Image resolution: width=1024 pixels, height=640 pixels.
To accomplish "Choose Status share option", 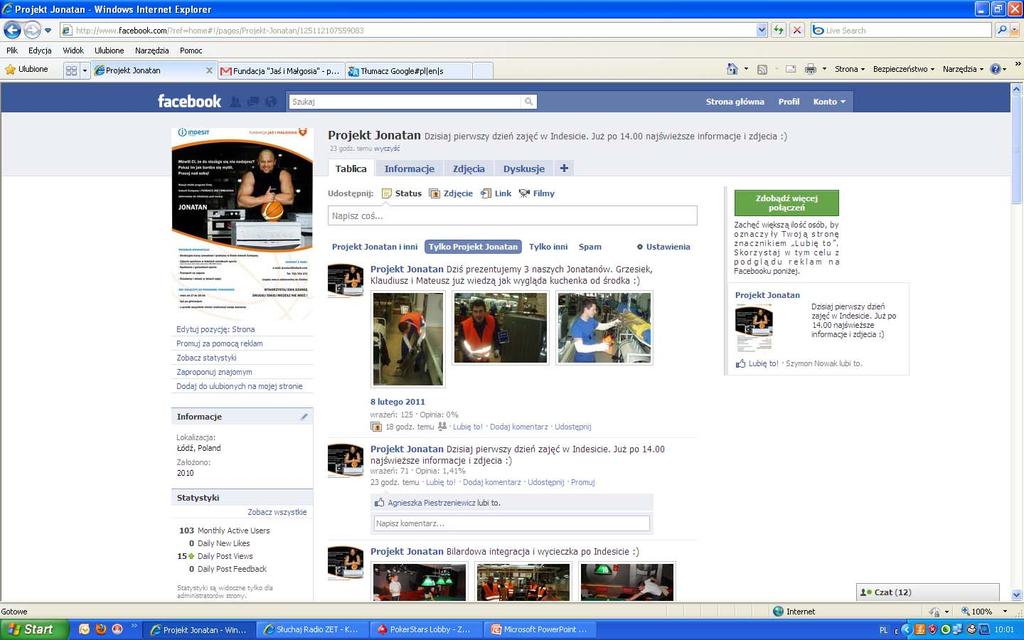I will (x=402, y=193).
